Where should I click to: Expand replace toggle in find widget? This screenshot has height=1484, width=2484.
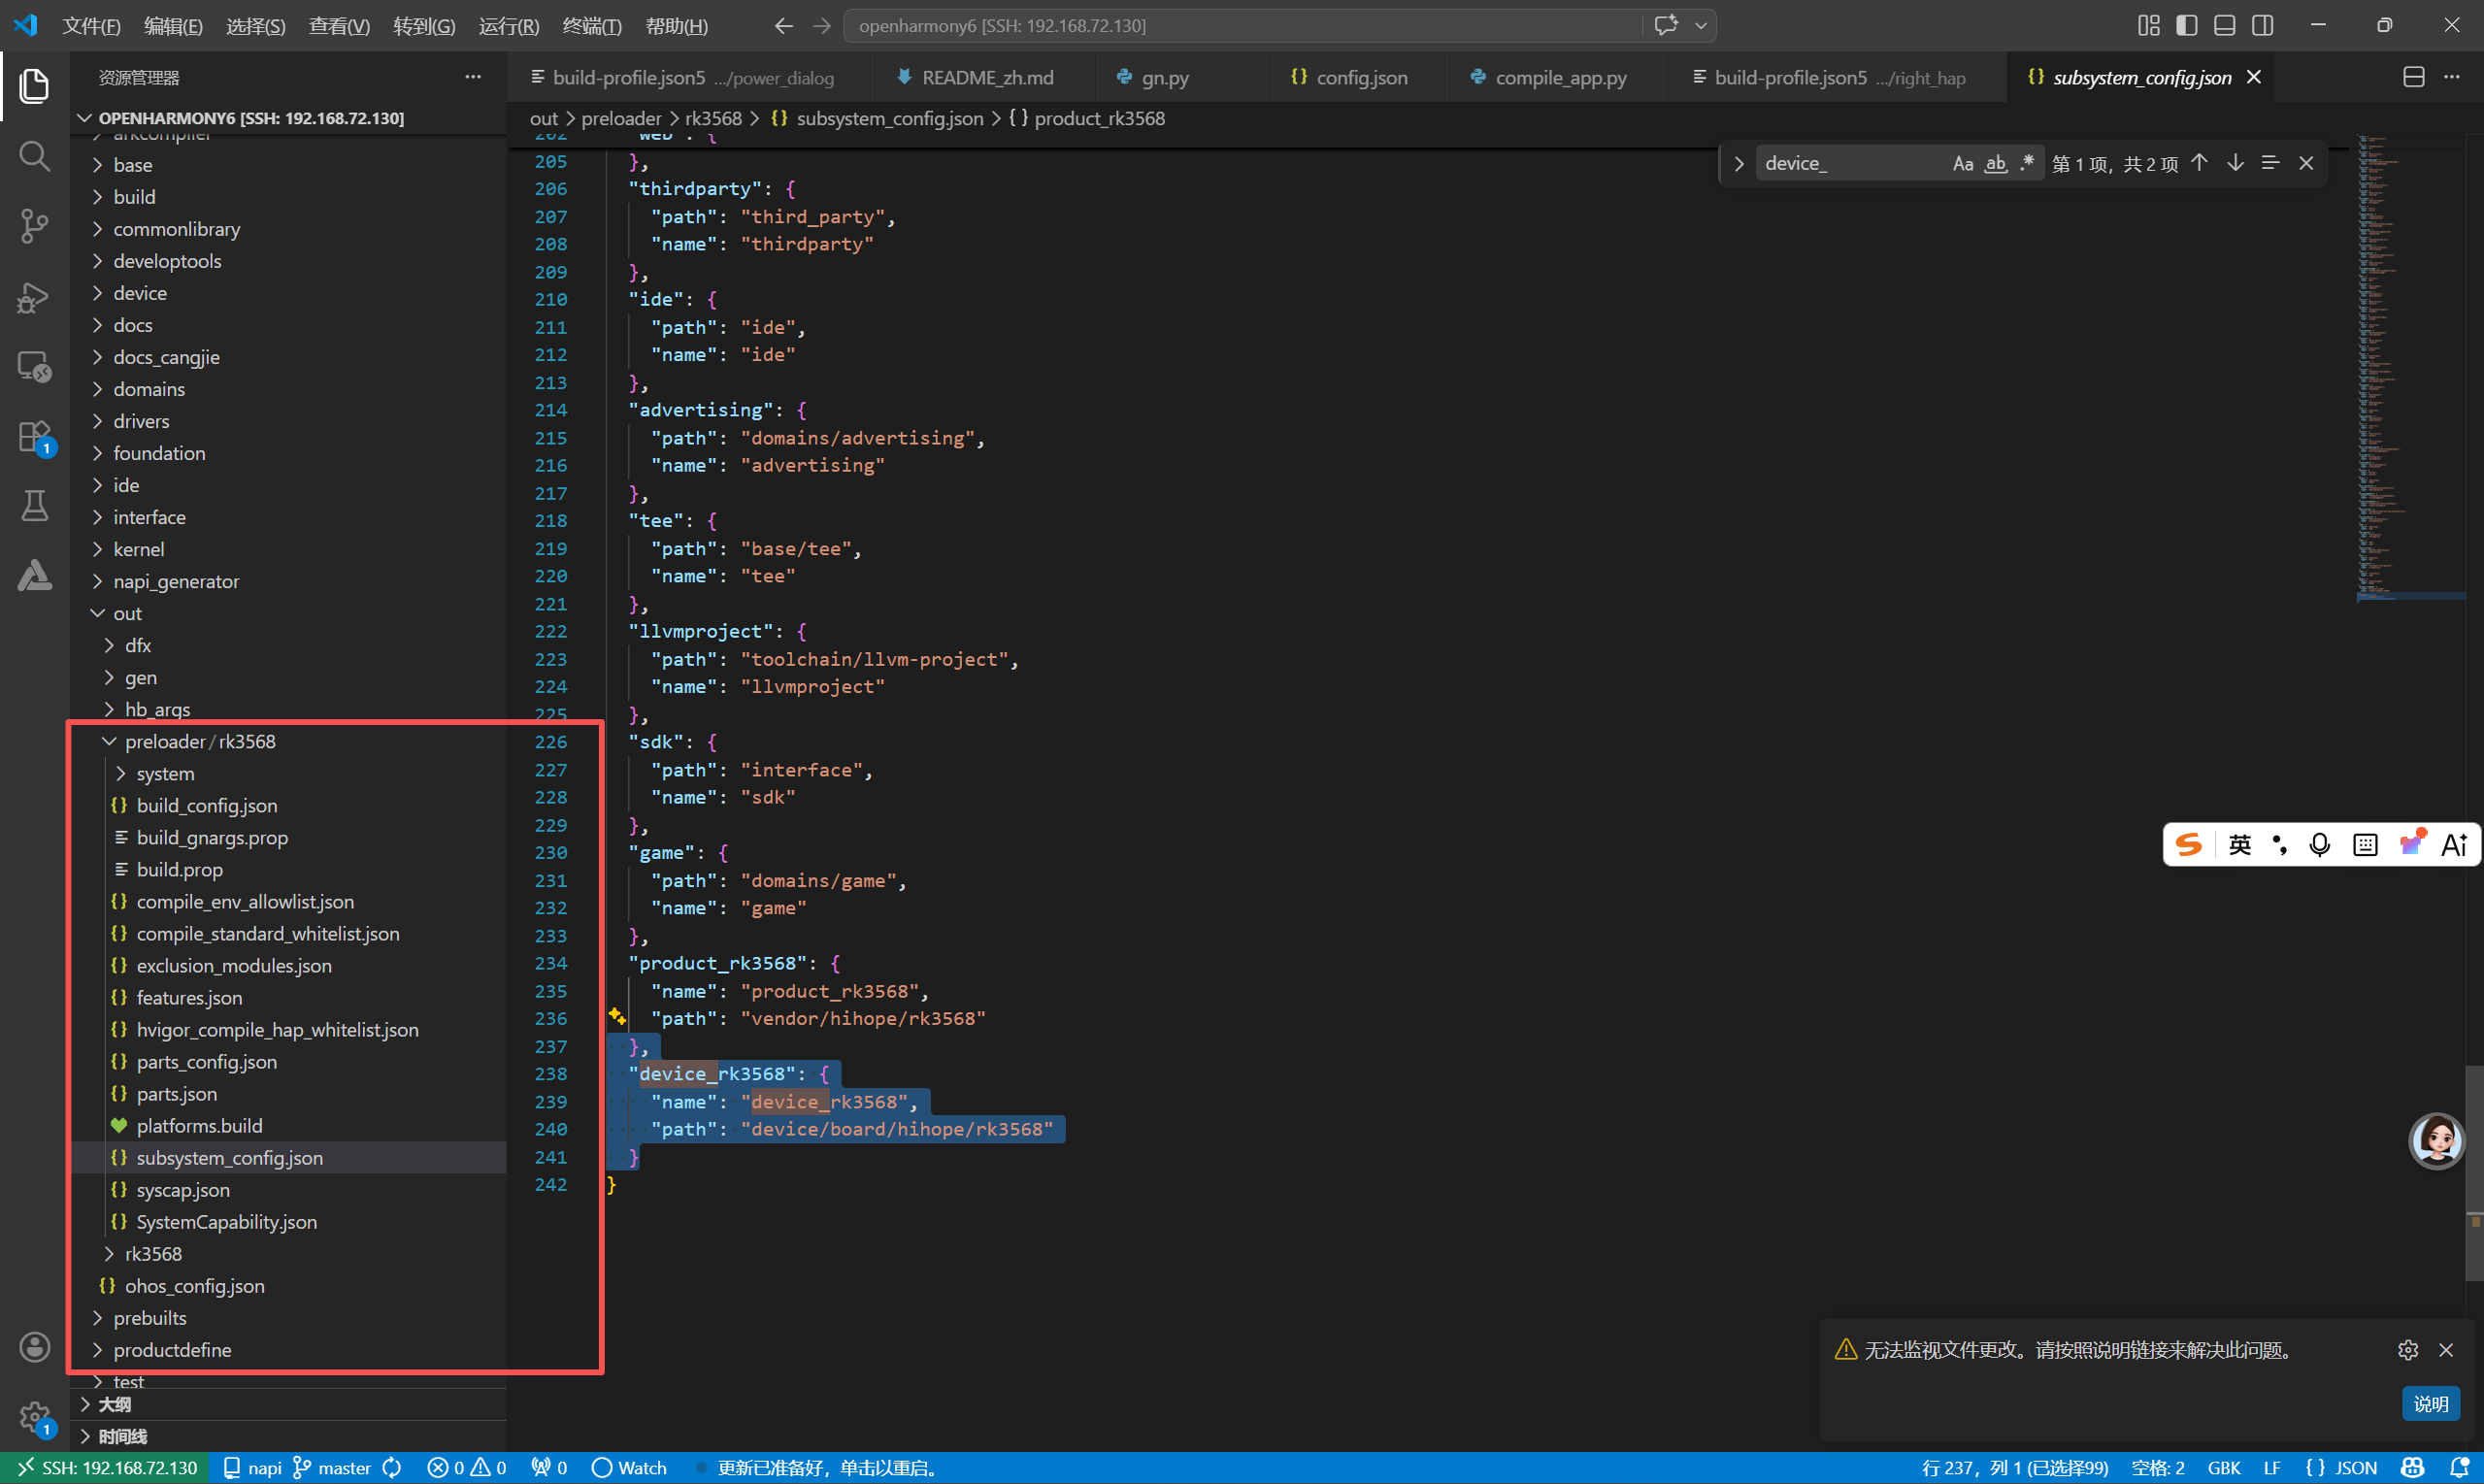1739,163
